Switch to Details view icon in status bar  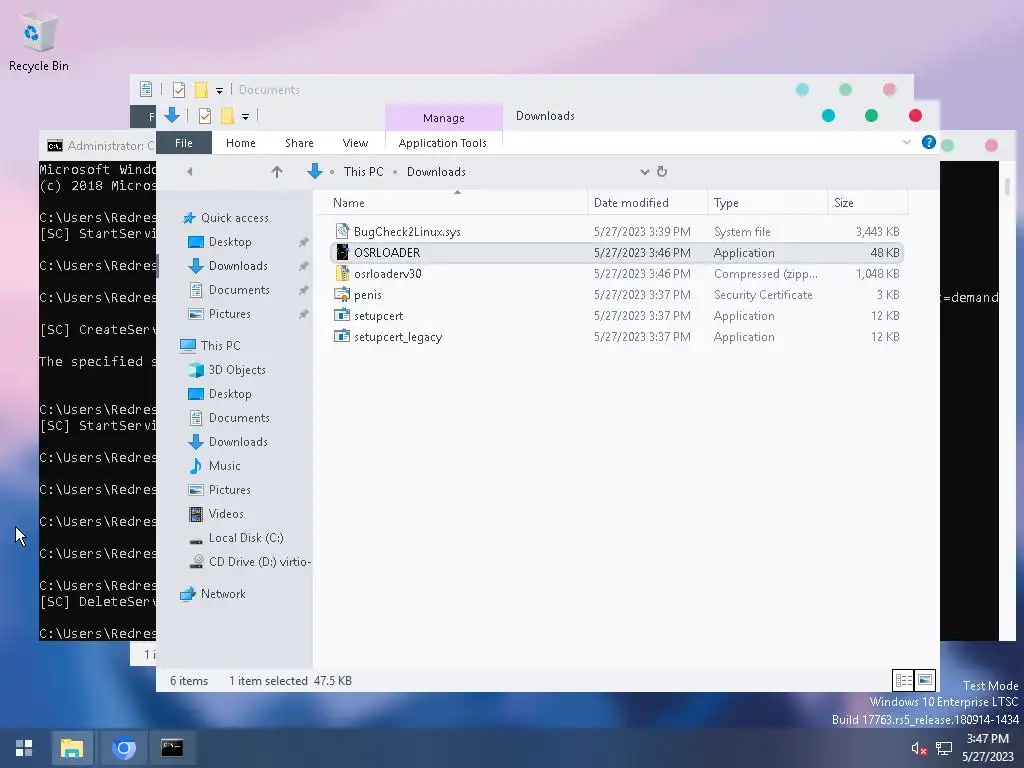coord(903,680)
